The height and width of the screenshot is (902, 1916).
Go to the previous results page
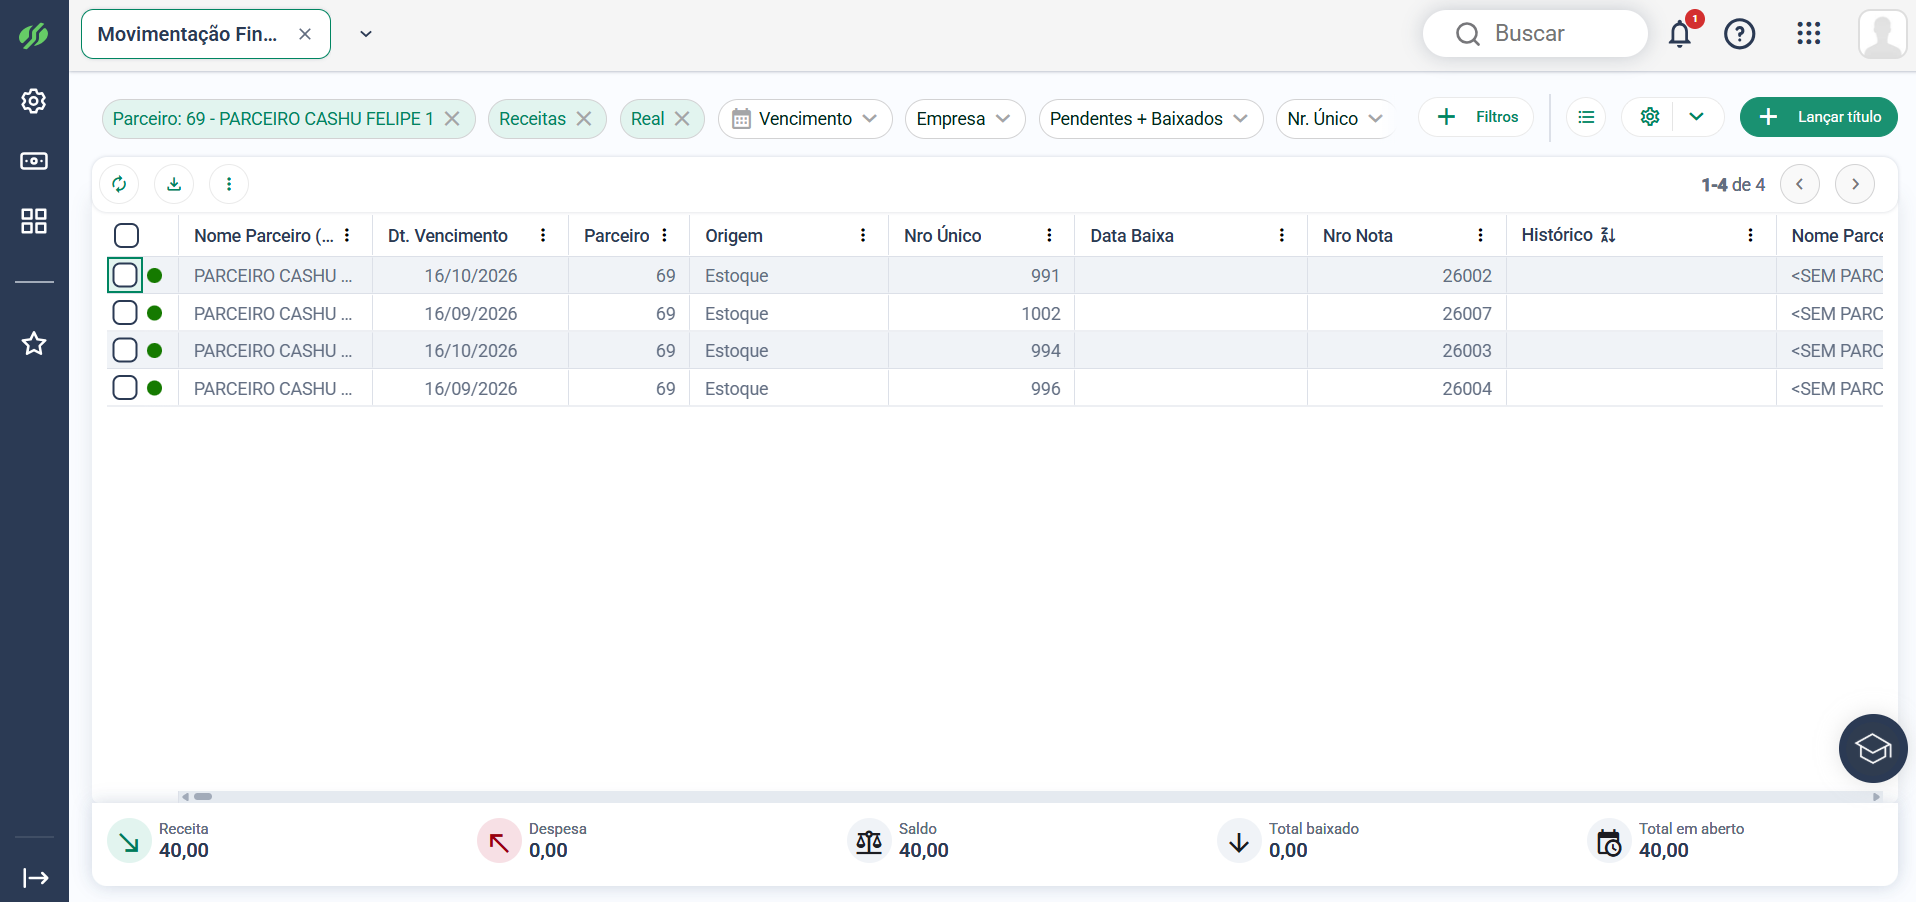point(1800,184)
